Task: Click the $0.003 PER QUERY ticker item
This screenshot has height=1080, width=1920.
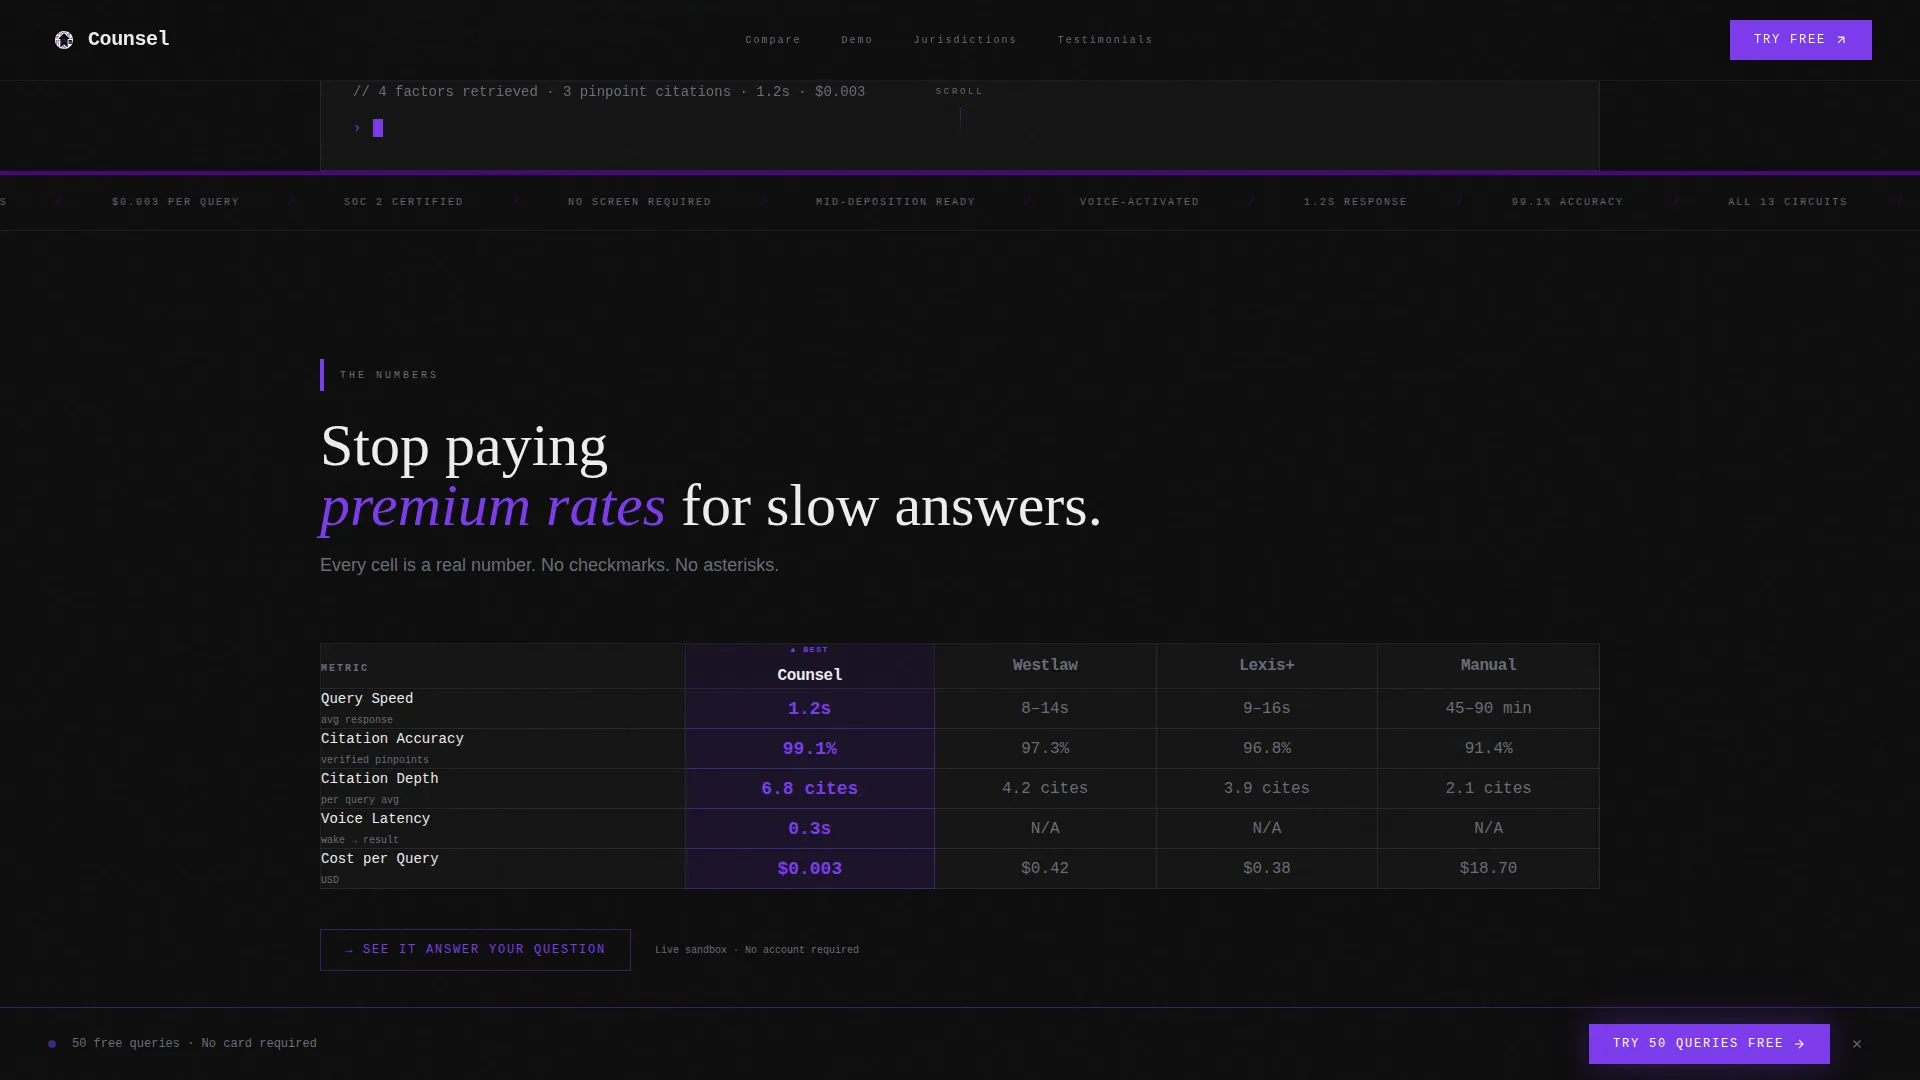Action: tap(176, 202)
